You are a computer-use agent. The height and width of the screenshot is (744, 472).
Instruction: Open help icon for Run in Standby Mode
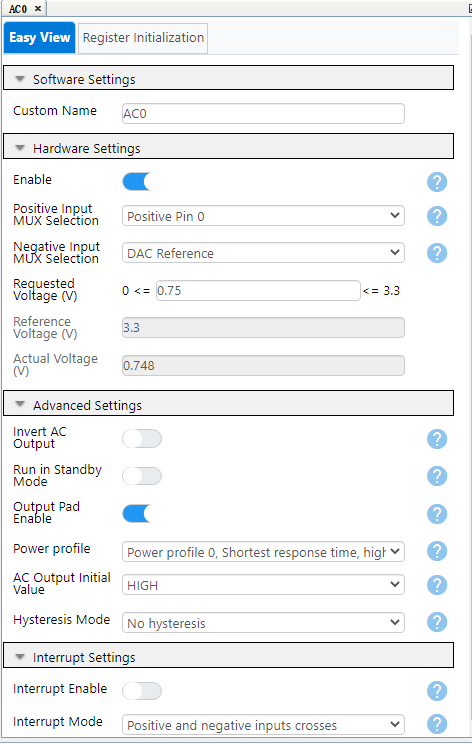[x=437, y=476]
